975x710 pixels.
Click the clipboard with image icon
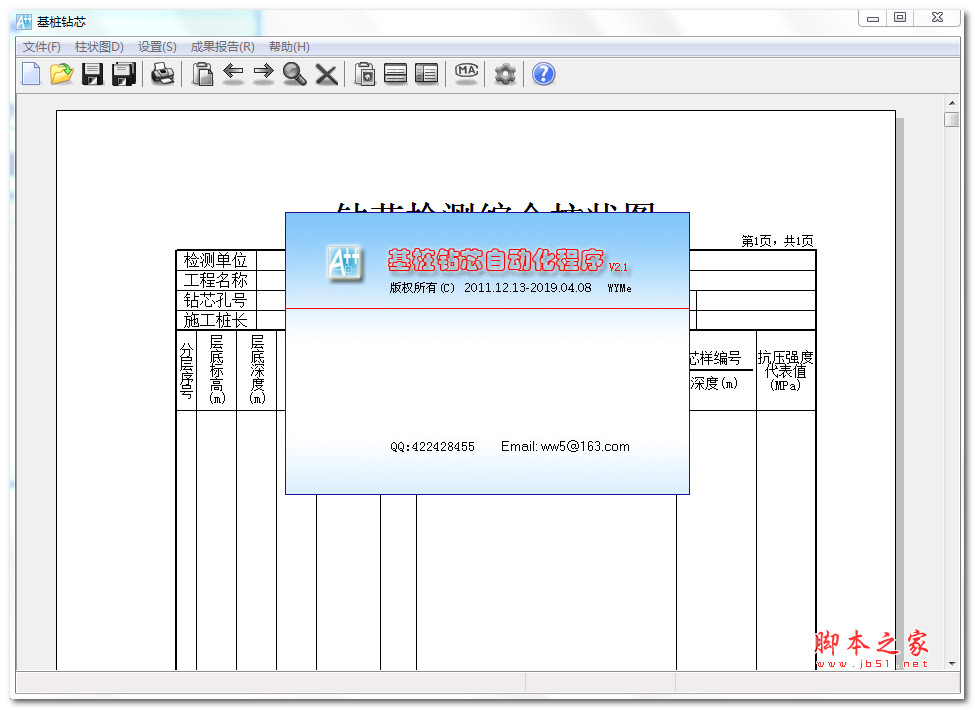(x=365, y=74)
